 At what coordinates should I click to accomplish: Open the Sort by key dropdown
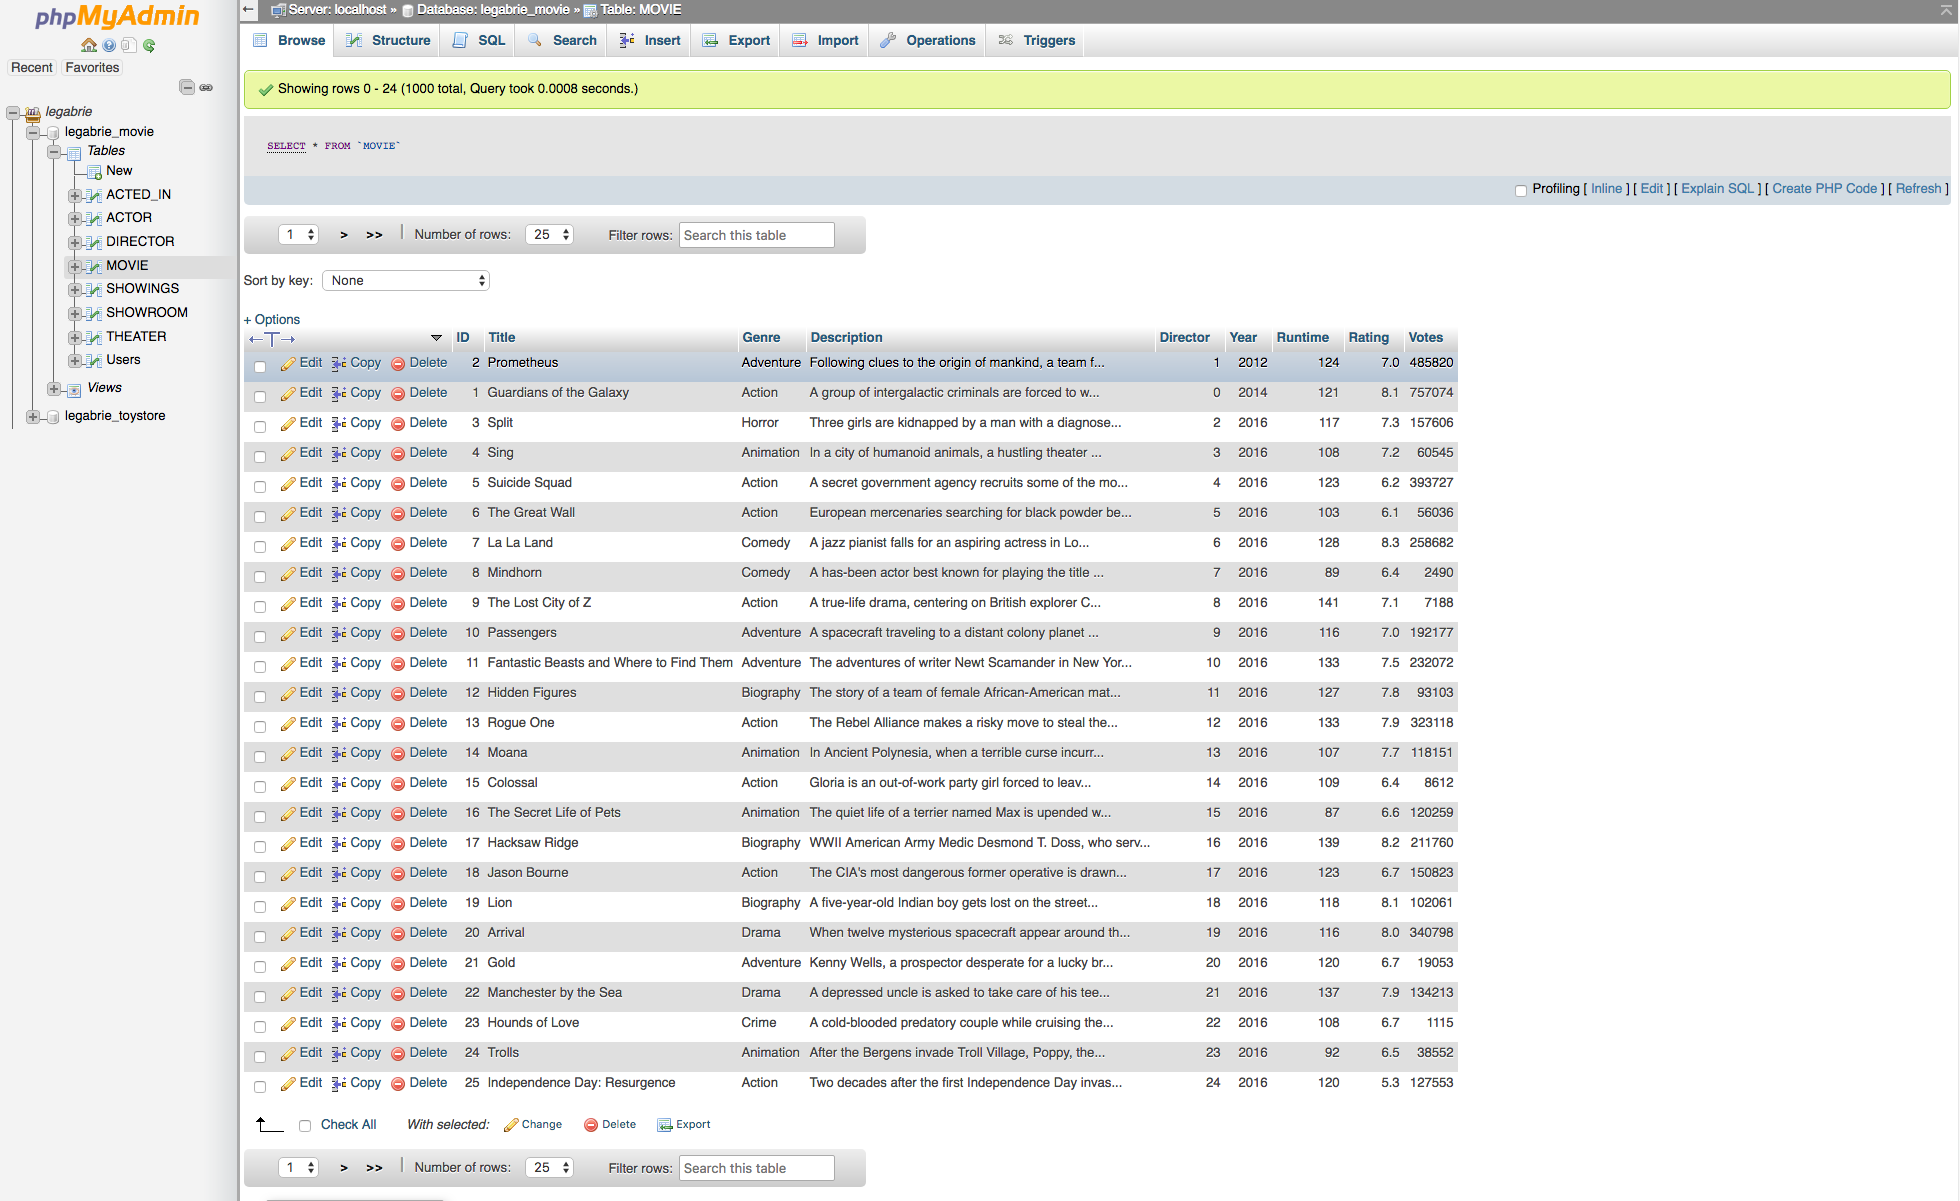[406, 281]
